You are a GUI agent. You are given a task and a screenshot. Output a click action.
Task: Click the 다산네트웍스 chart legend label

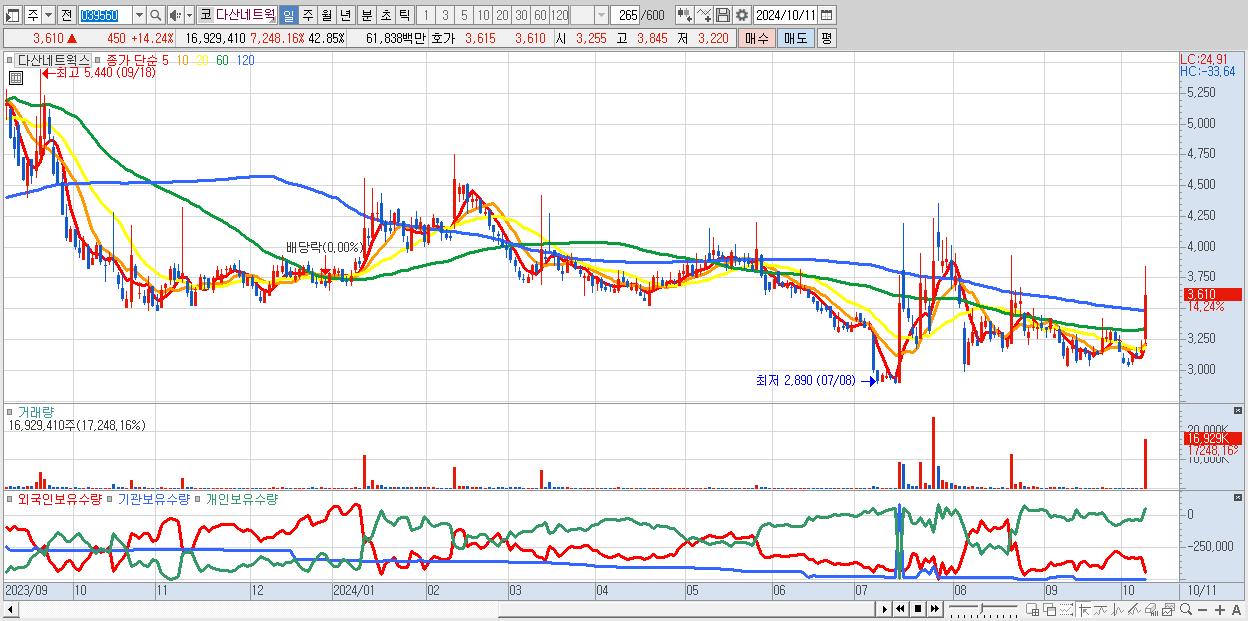[53, 60]
